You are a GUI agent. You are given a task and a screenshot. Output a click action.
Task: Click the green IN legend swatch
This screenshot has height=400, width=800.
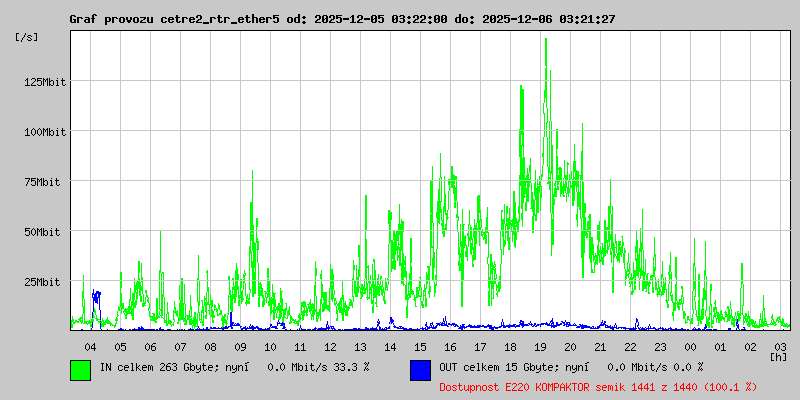click(x=80, y=369)
